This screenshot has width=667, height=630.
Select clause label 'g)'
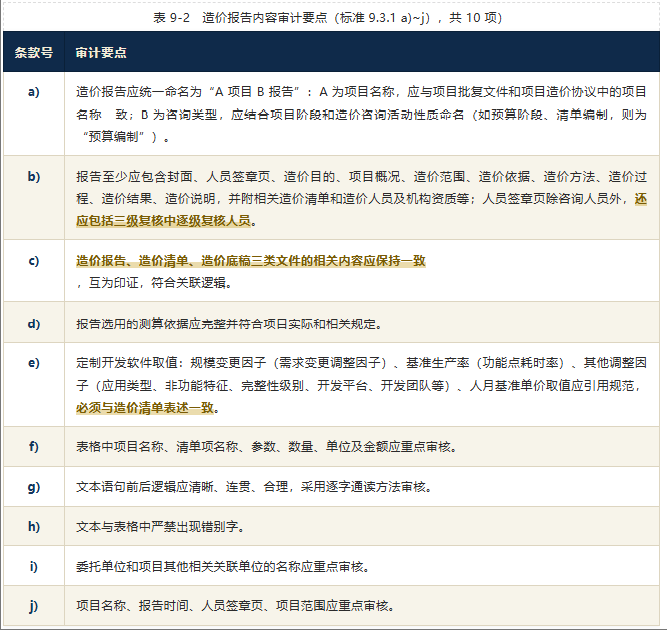pos(34,487)
